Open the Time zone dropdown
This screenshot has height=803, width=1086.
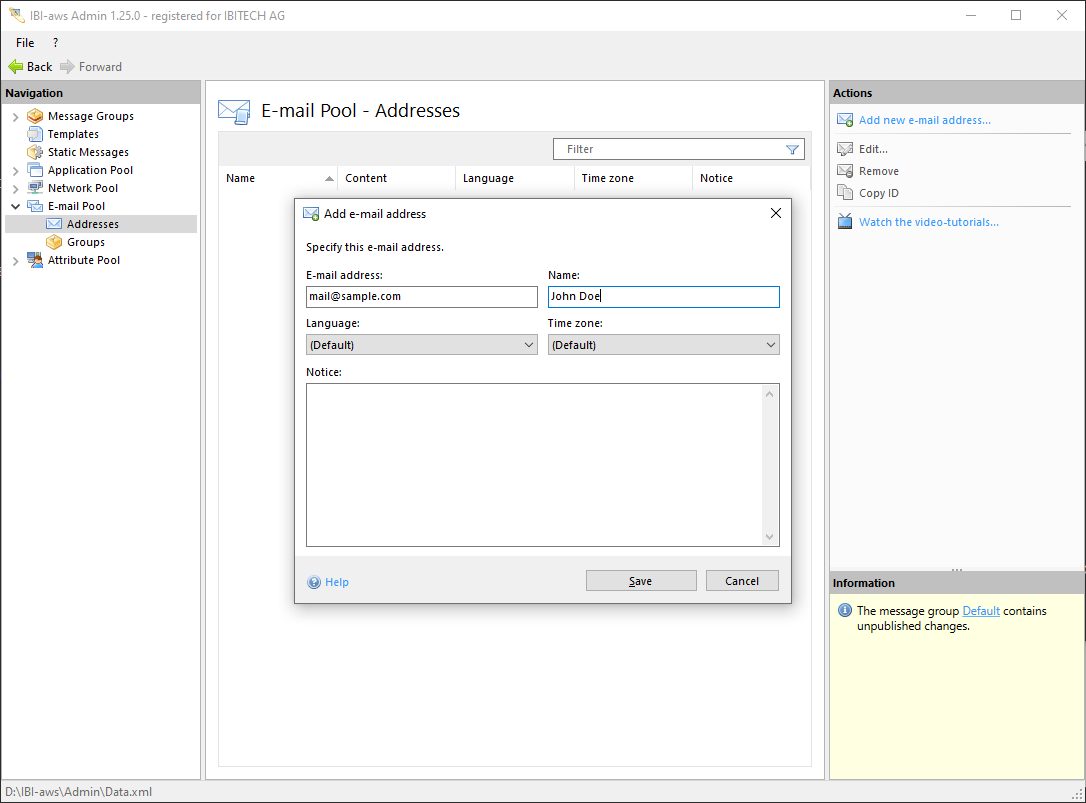(663, 345)
